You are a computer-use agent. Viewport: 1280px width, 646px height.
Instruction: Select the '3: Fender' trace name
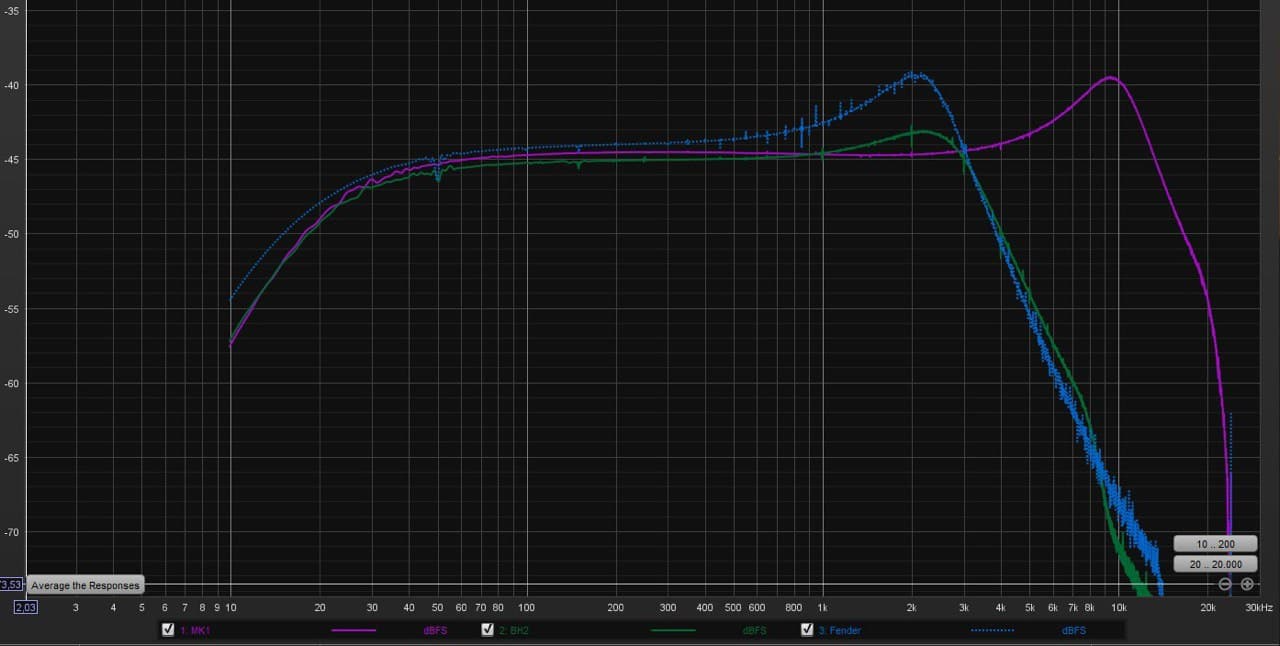tap(839, 631)
